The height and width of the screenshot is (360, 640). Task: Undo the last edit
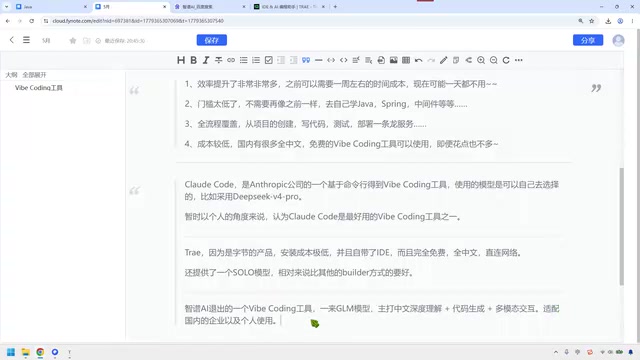[x=418, y=60]
